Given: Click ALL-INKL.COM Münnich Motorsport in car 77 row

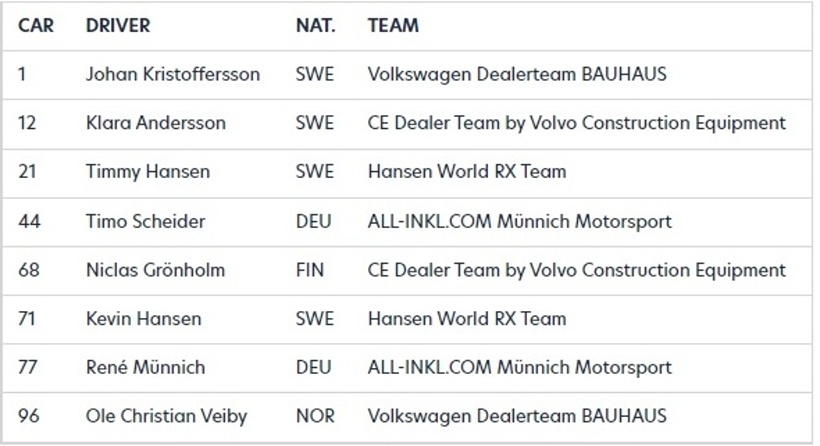Looking at the screenshot, I should tap(519, 367).
